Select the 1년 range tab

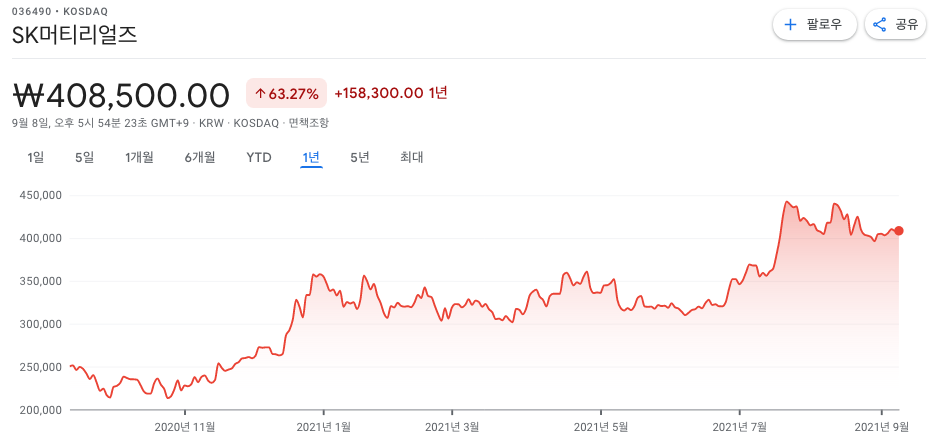tap(311, 158)
